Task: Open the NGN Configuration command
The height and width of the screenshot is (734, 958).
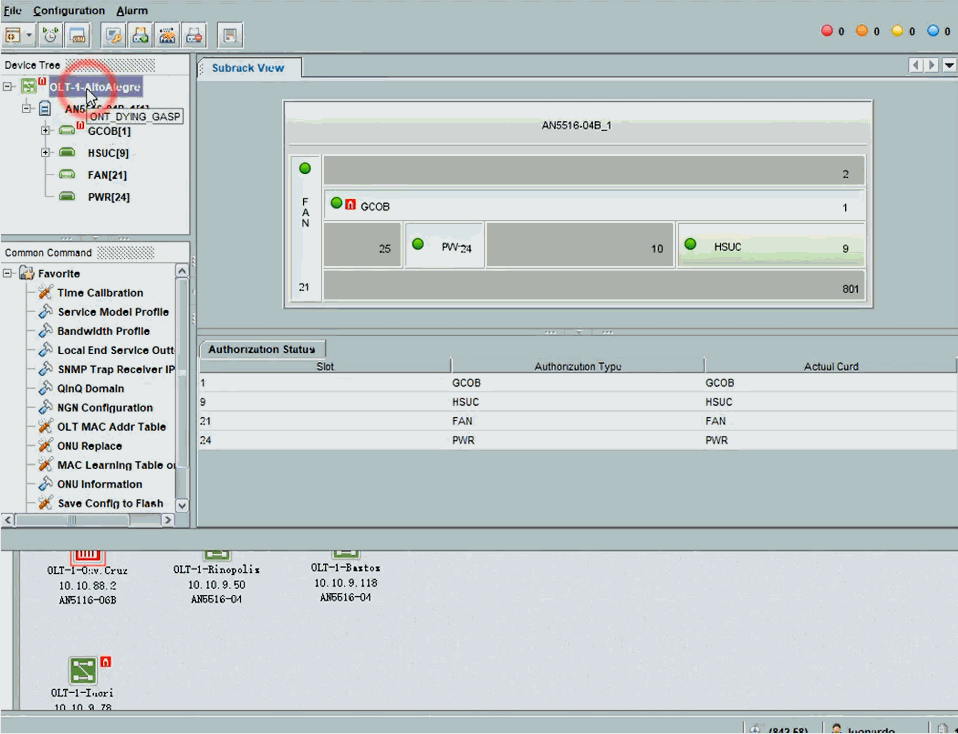Action: pos(105,408)
